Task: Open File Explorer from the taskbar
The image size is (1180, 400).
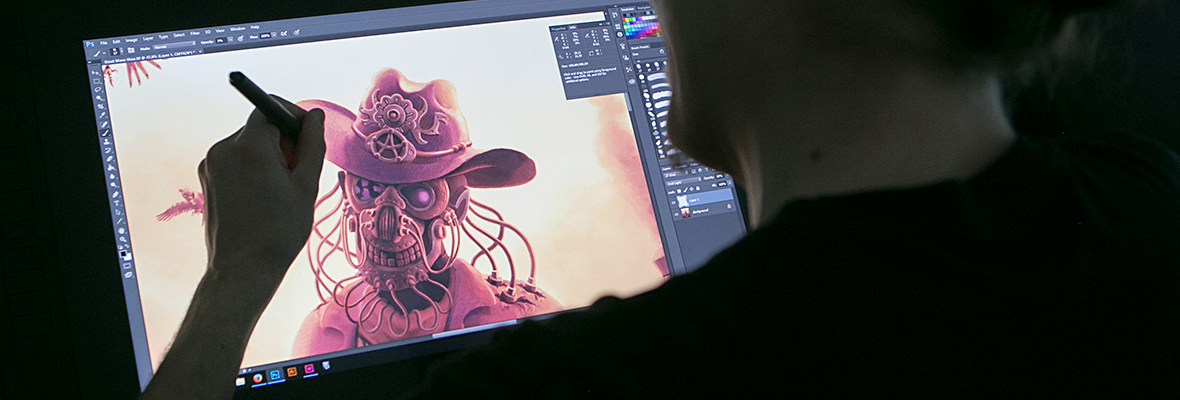Action: tap(241, 380)
